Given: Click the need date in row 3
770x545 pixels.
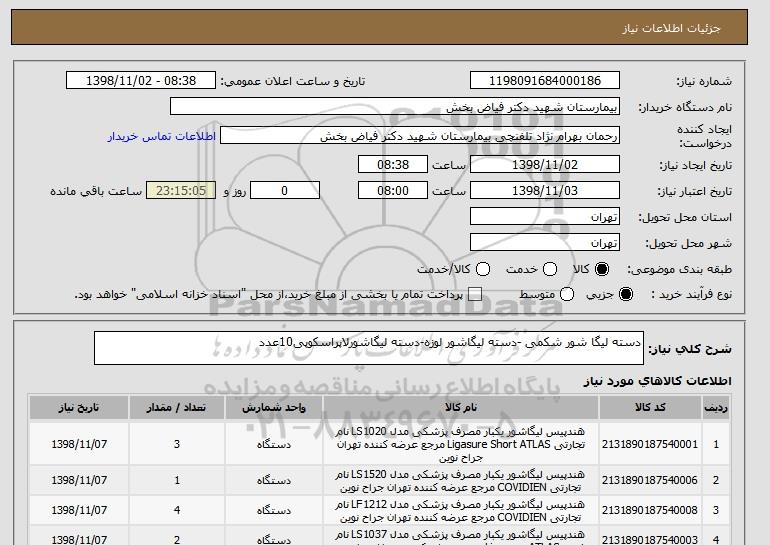Looking at the screenshot, I should pos(79,511).
